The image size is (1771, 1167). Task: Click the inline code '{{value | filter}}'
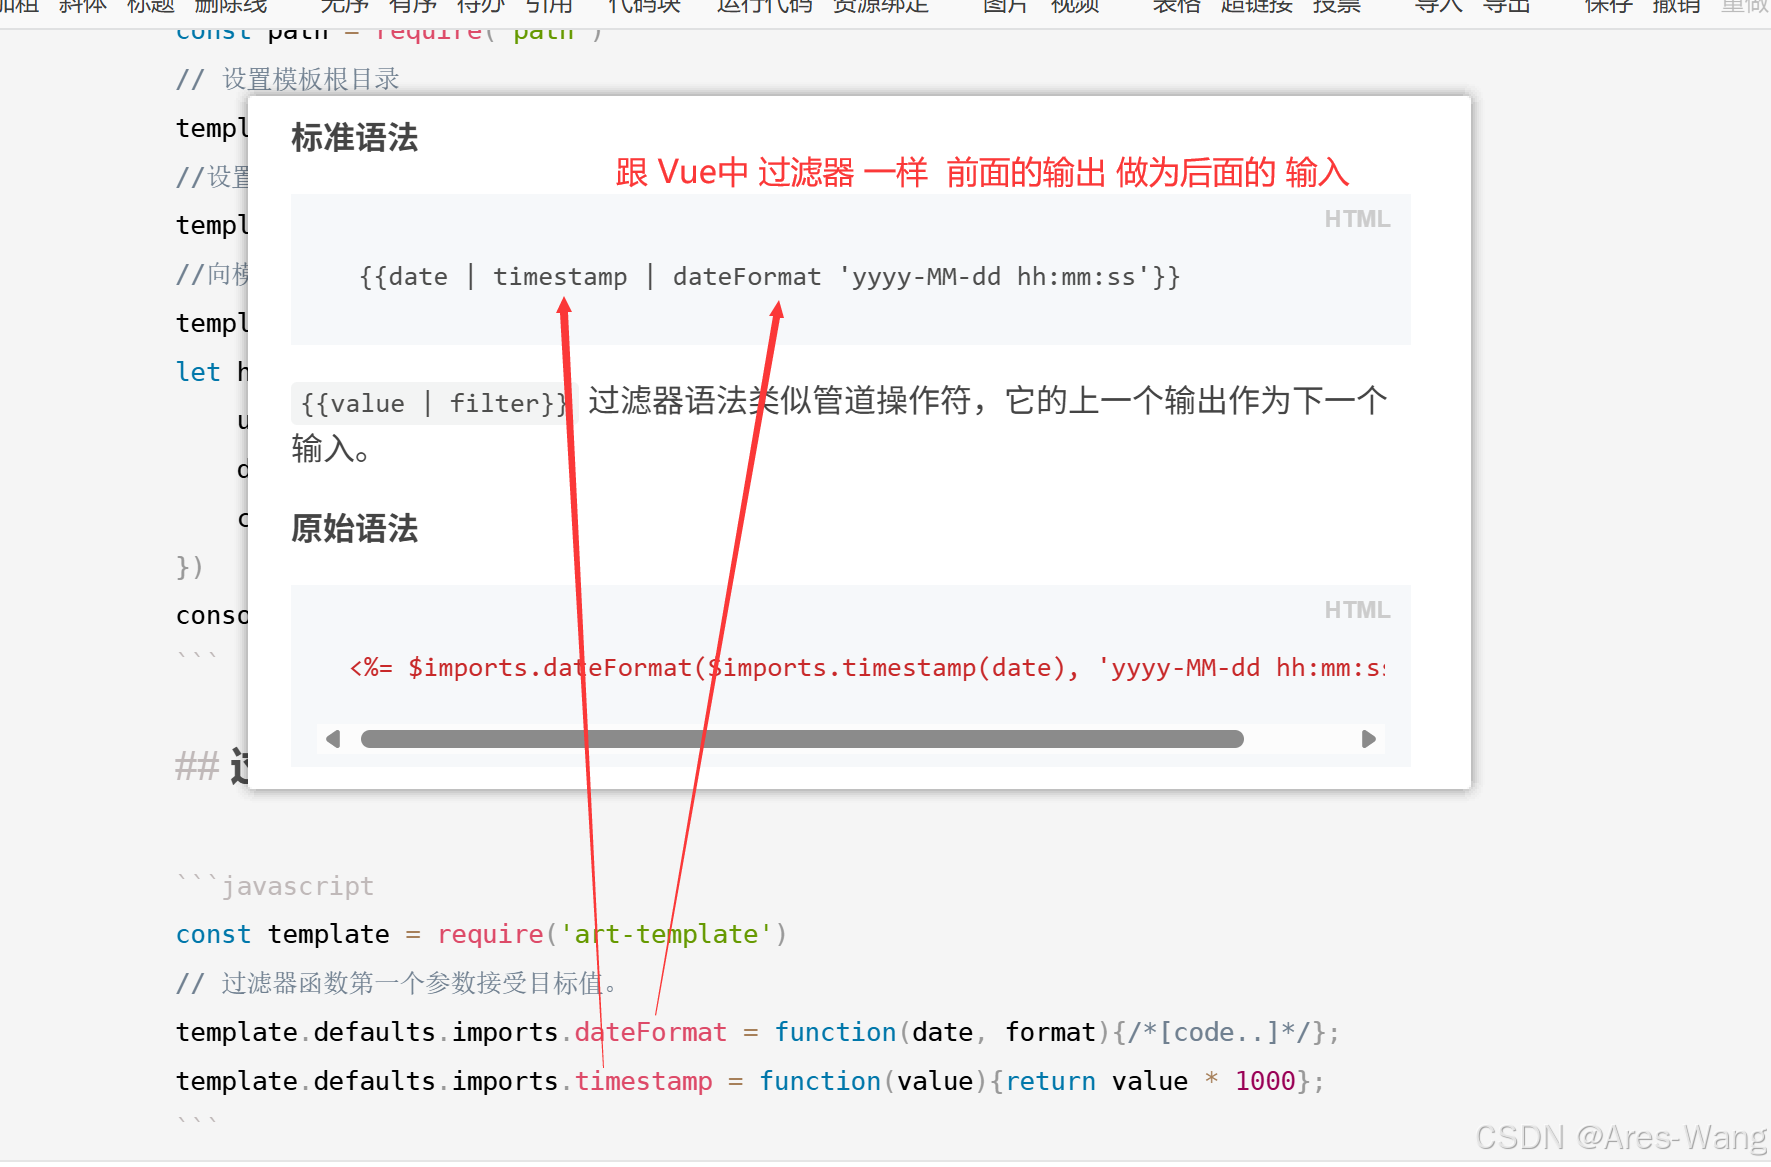pyautogui.click(x=434, y=403)
